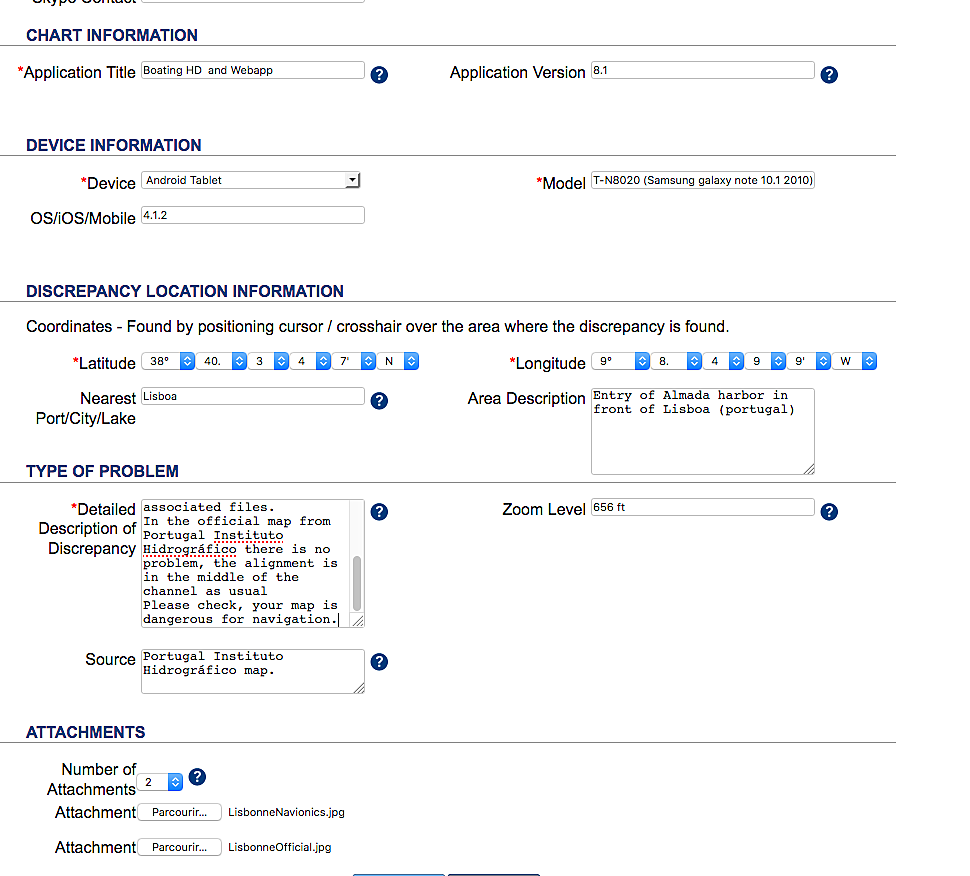Click help icon next to Zoom Level
The height and width of the screenshot is (876, 970).
(x=829, y=512)
